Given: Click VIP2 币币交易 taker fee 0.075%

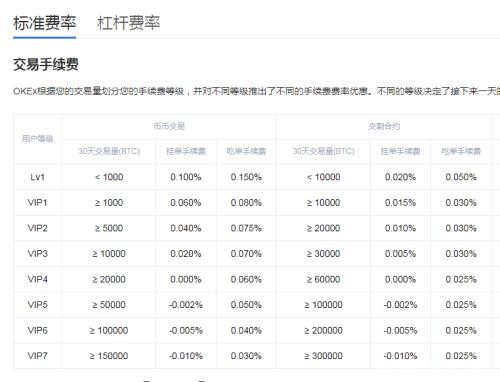Looking at the screenshot, I should pyautogui.click(x=246, y=228).
